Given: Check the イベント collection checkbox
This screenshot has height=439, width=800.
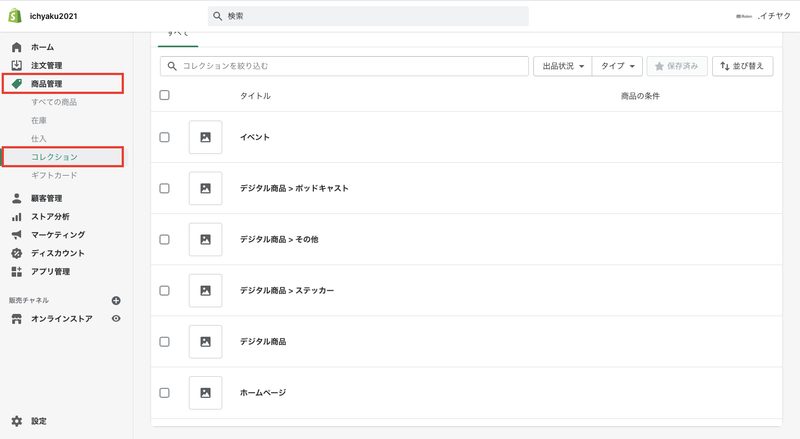Looking at the screenshot, I should (164, 137).
